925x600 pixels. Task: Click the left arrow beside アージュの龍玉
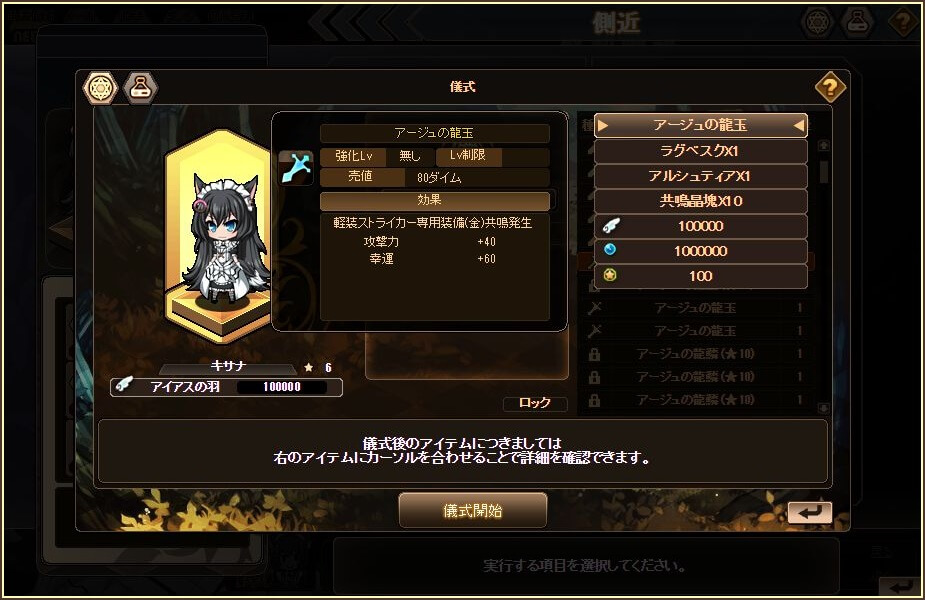[x=602, y=125]
